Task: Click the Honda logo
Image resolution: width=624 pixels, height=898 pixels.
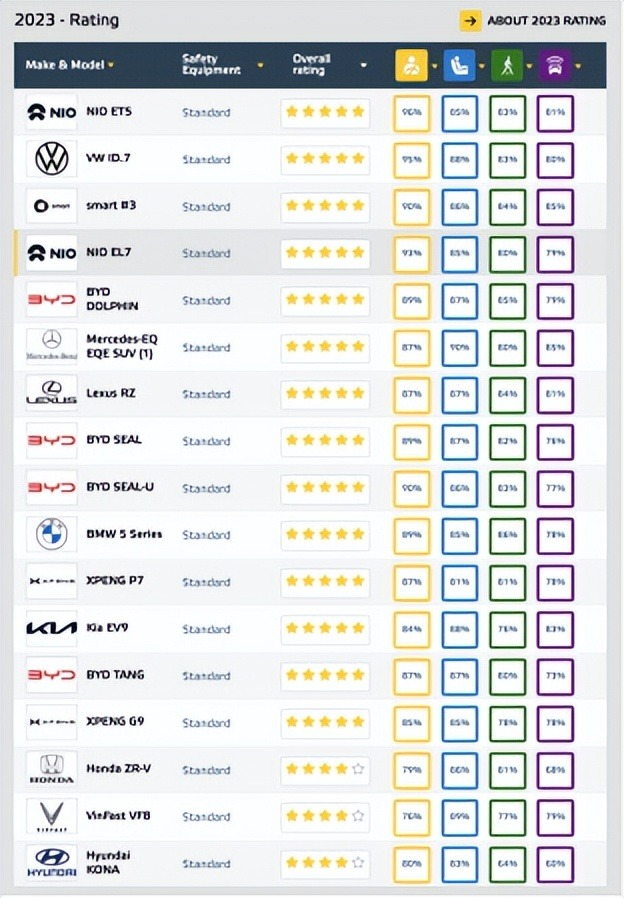Action: [x=50, y=769]
